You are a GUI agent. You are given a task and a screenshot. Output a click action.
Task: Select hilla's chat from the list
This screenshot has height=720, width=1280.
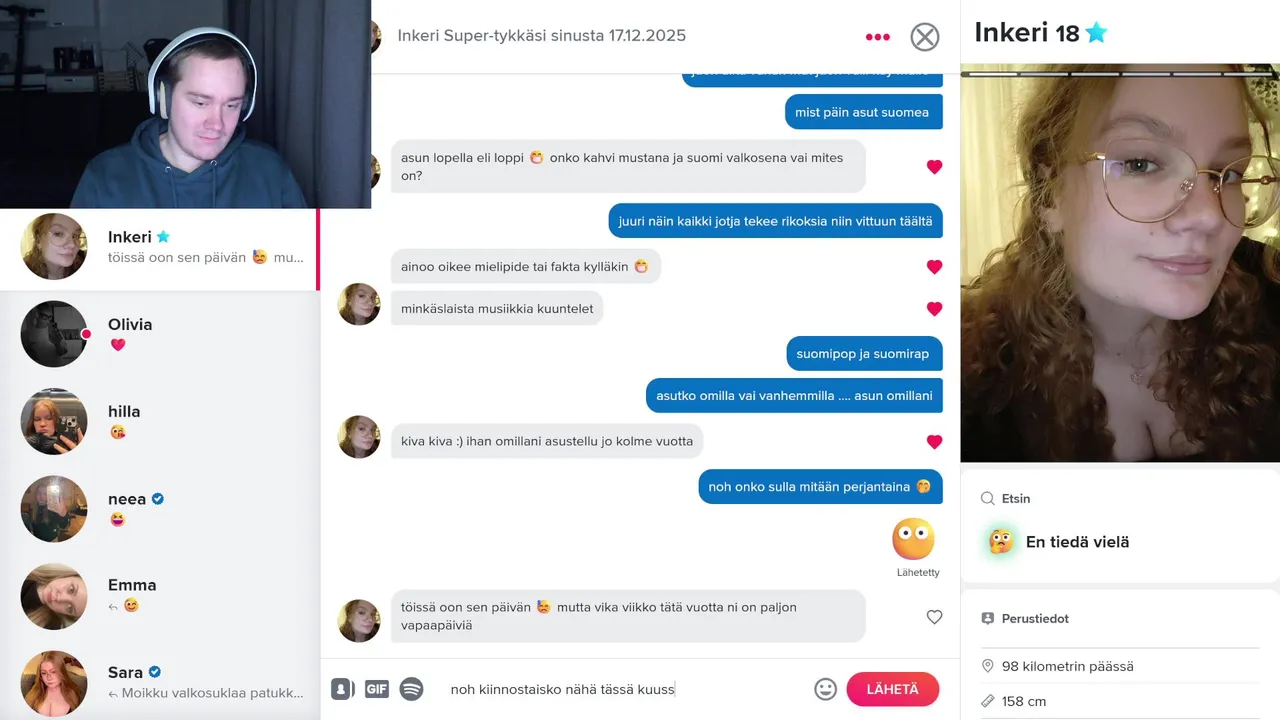point(160,421)
